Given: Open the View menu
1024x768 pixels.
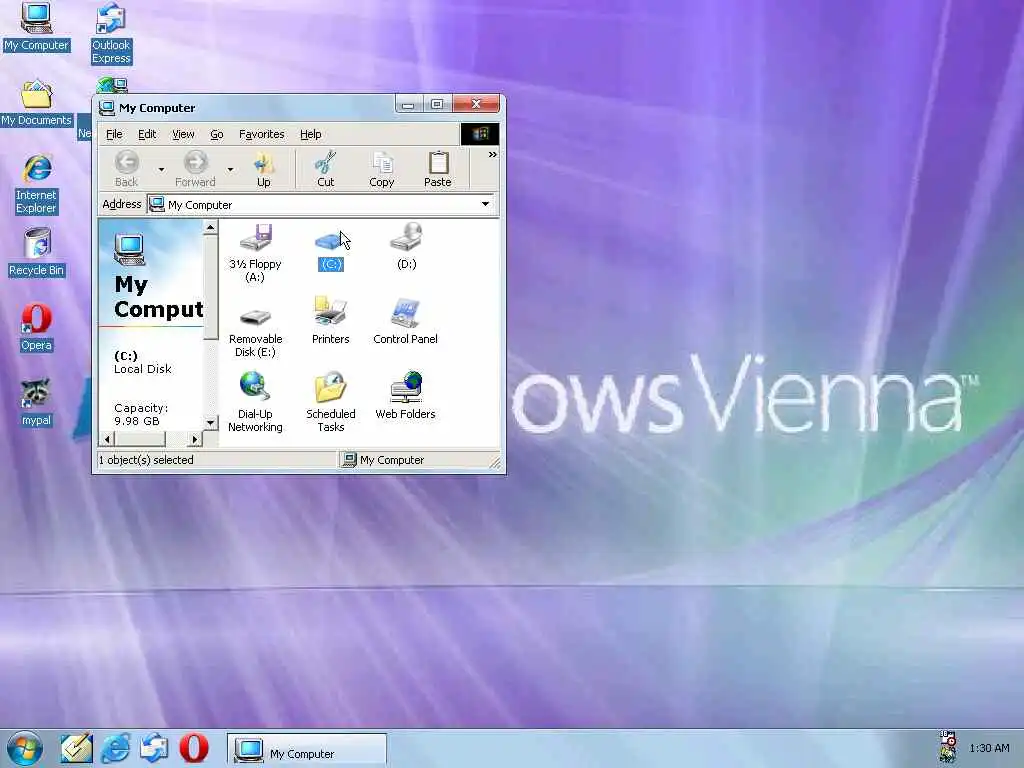Looking at the screenshot, I should point(183,134).
